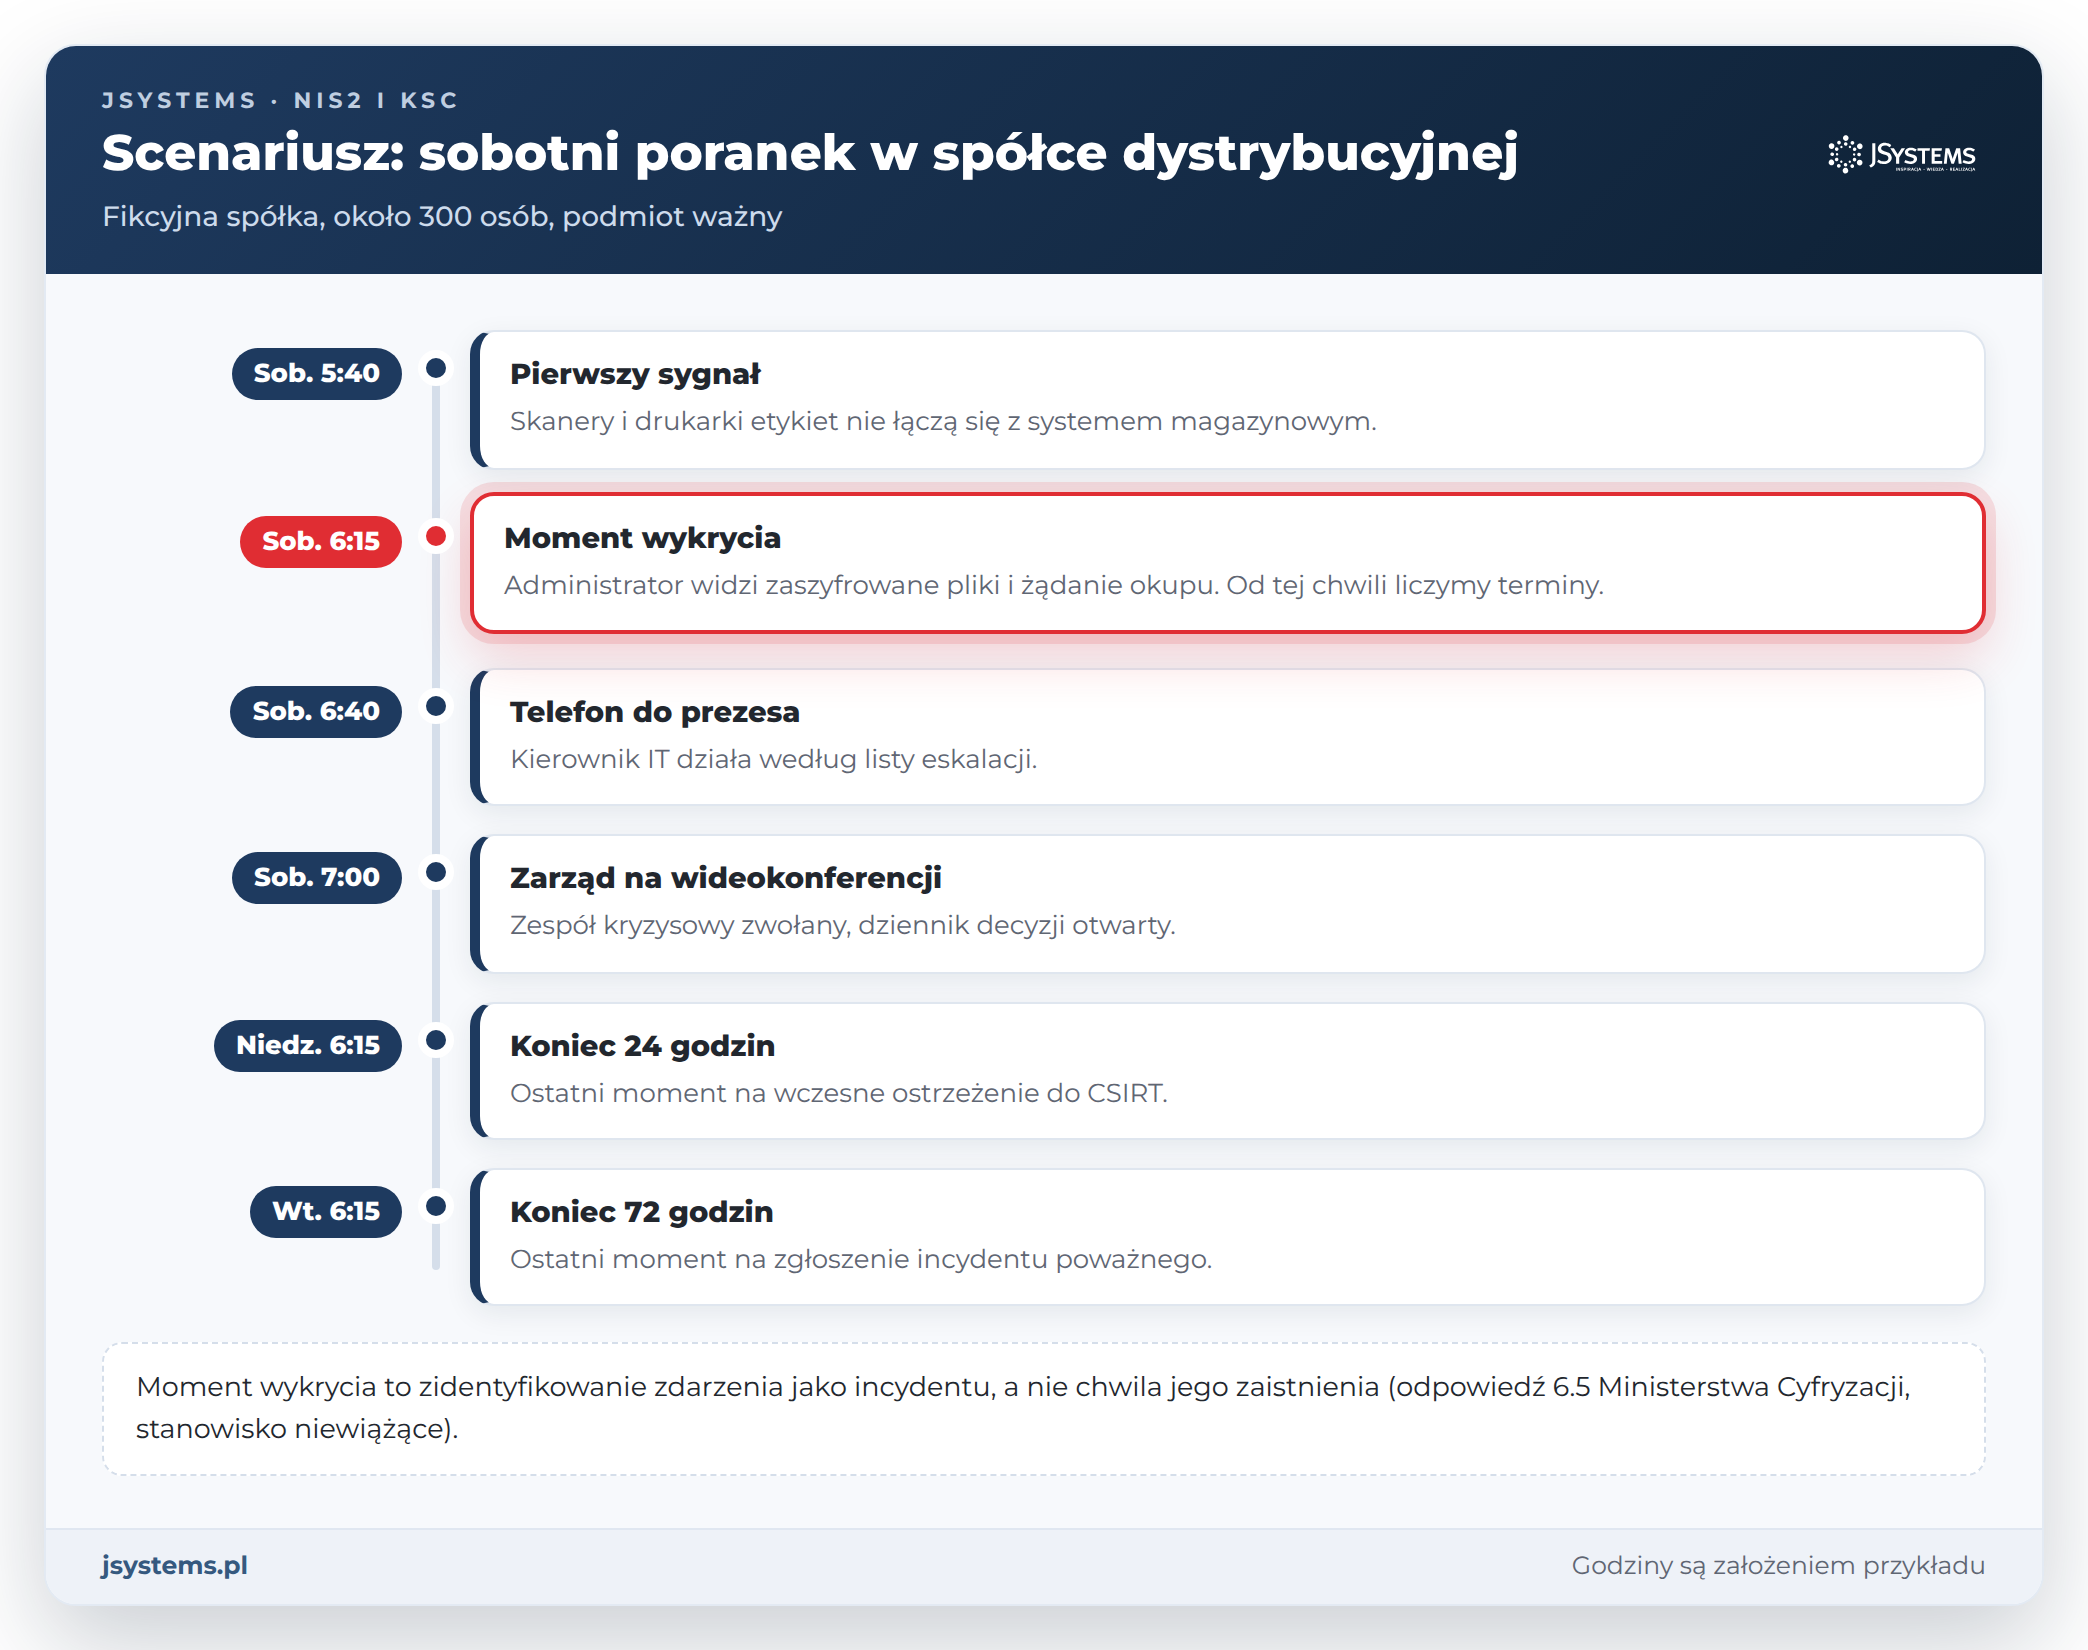Image resolution: width=2088 pixels, height=1650 pixels.
Task: Open the Moment wykrycia card heading
Action: [643, 538]
